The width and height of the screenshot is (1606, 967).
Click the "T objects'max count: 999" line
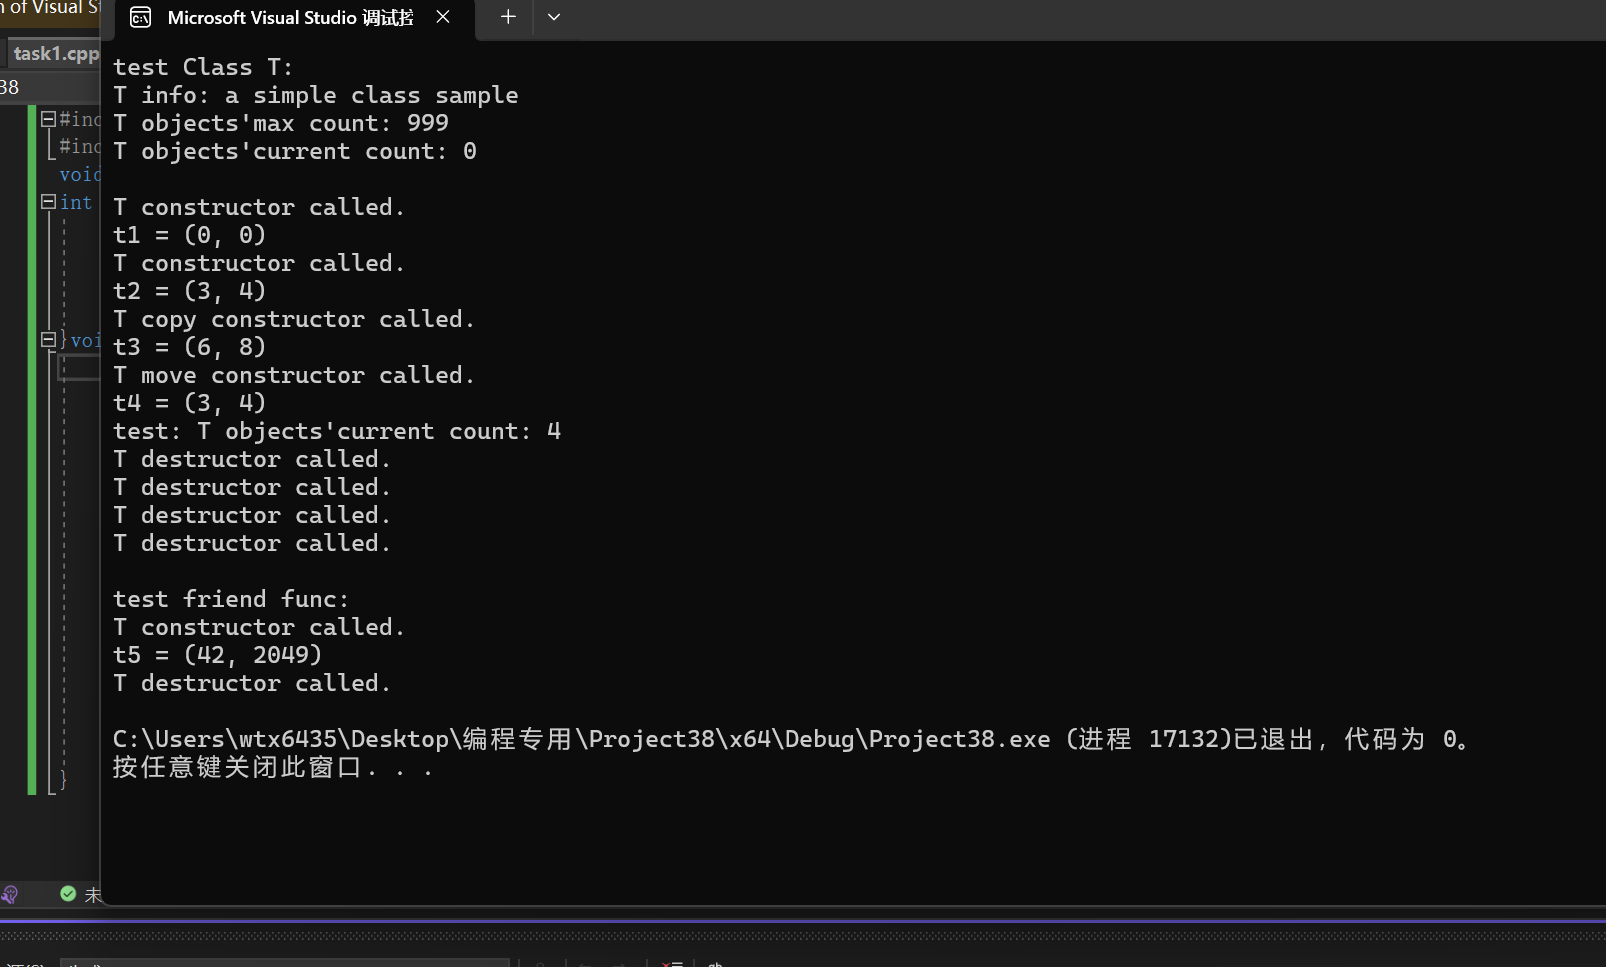tap(281, 123)
